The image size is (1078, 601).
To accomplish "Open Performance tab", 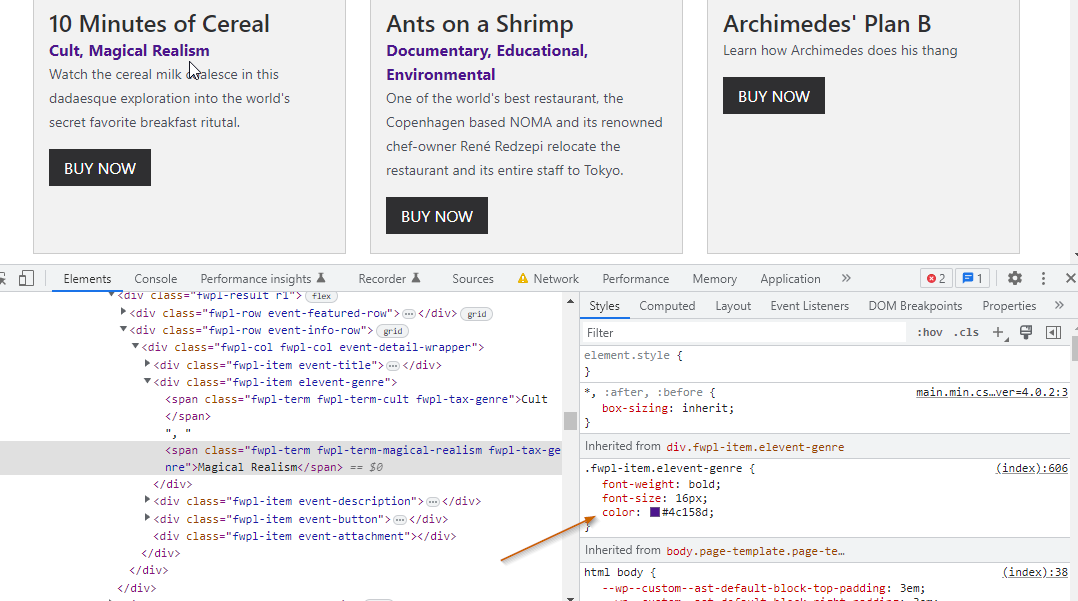I will click(x=636, y=278).
